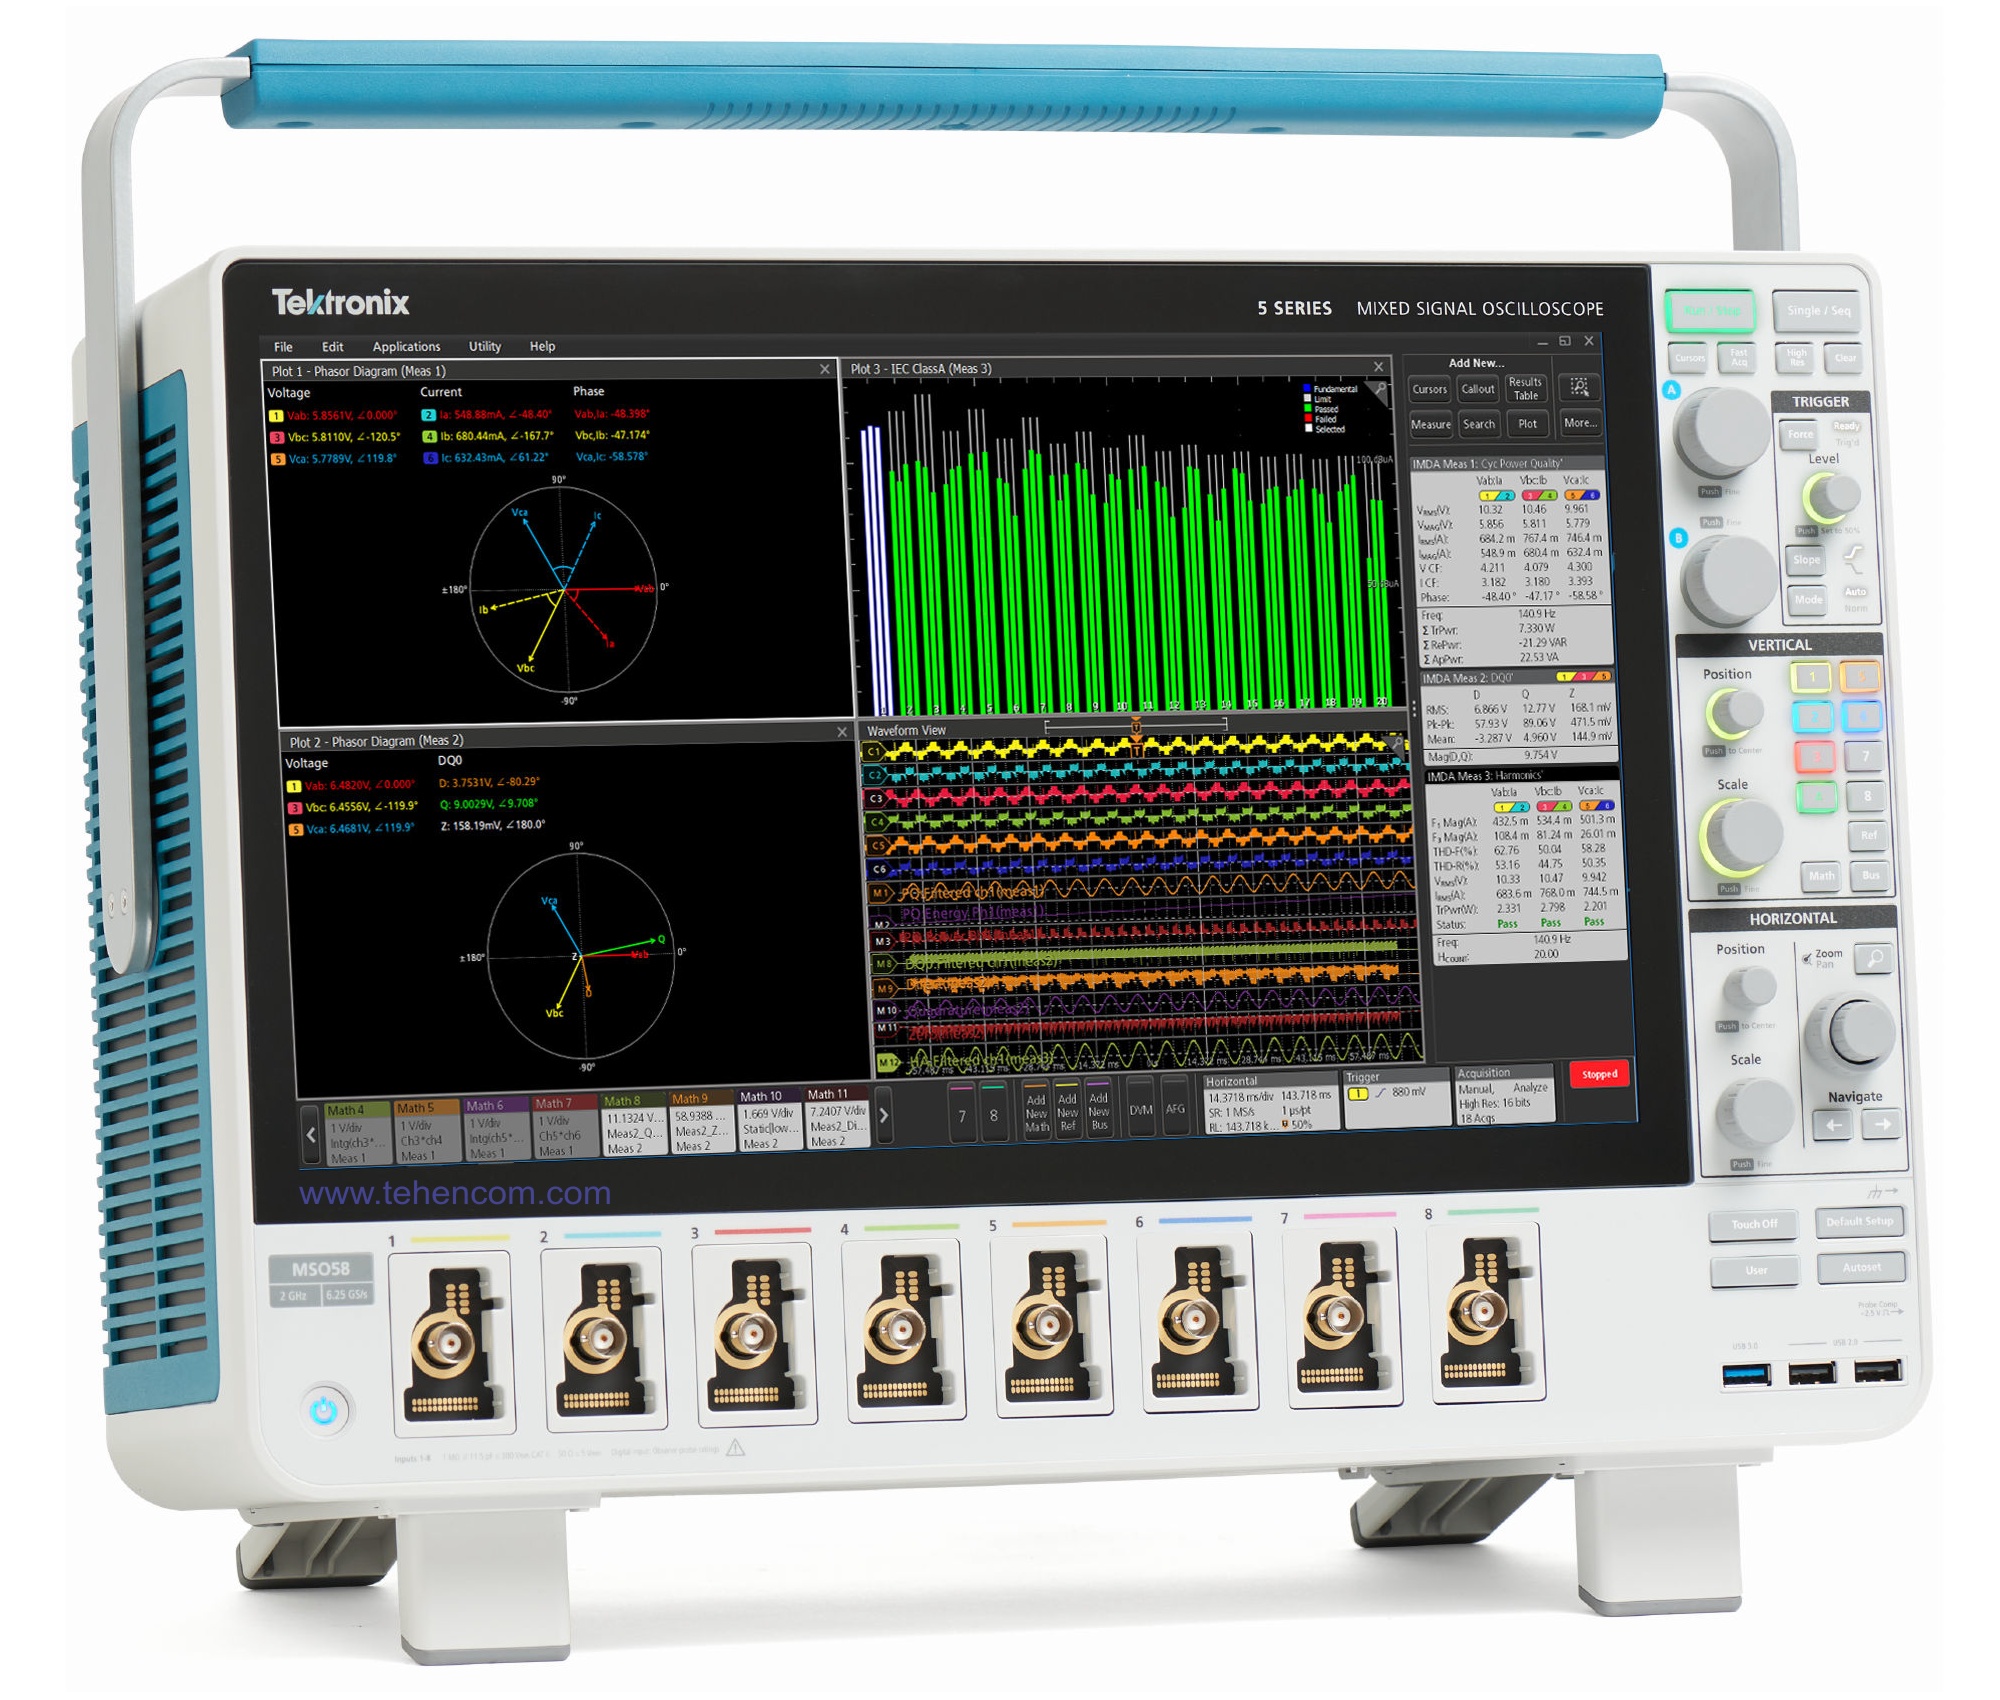The width and height of the screenshot is (2000, 1700).
Task: Select the Math 5 badge
Action: click(x=427, y=1131)
